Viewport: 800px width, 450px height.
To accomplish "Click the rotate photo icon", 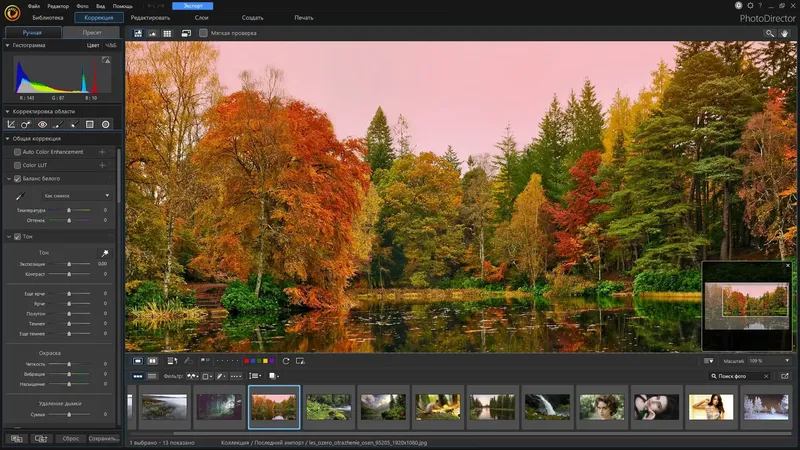I will (286, 360).
